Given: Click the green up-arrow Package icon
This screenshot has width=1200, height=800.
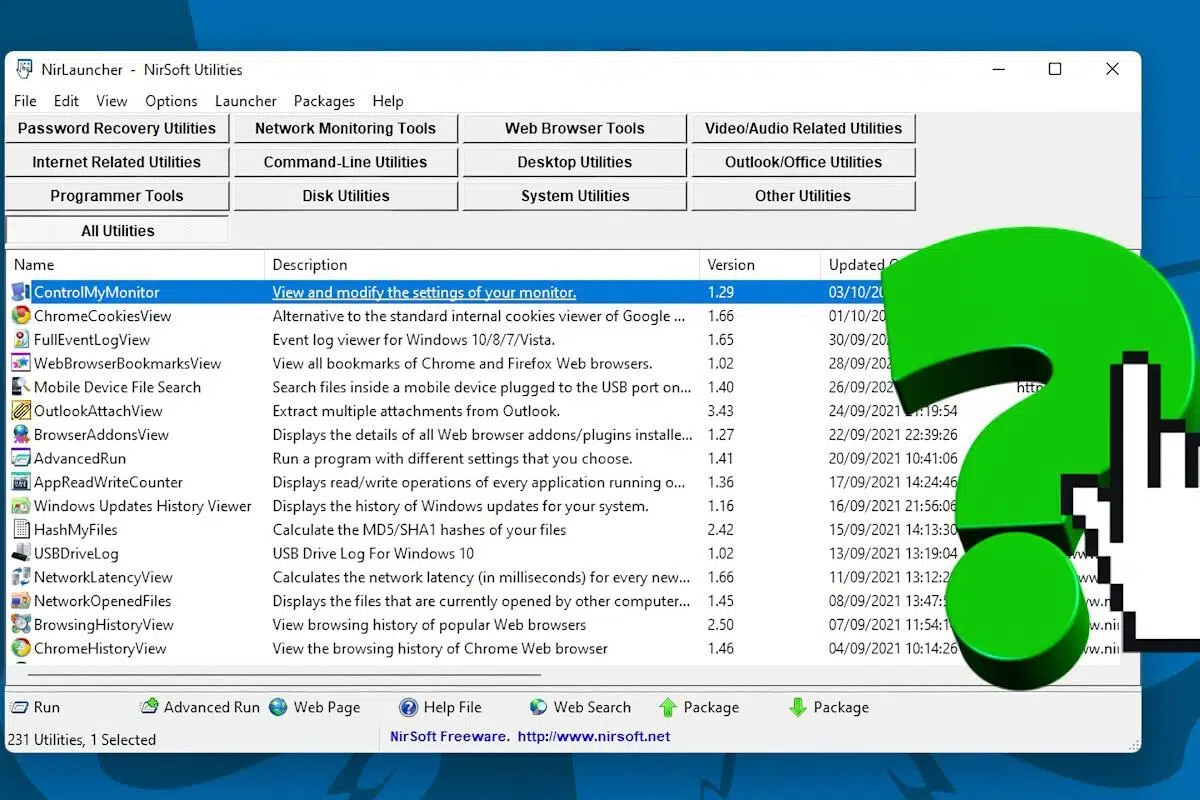Looking at the screenshot, I should 668,708.
